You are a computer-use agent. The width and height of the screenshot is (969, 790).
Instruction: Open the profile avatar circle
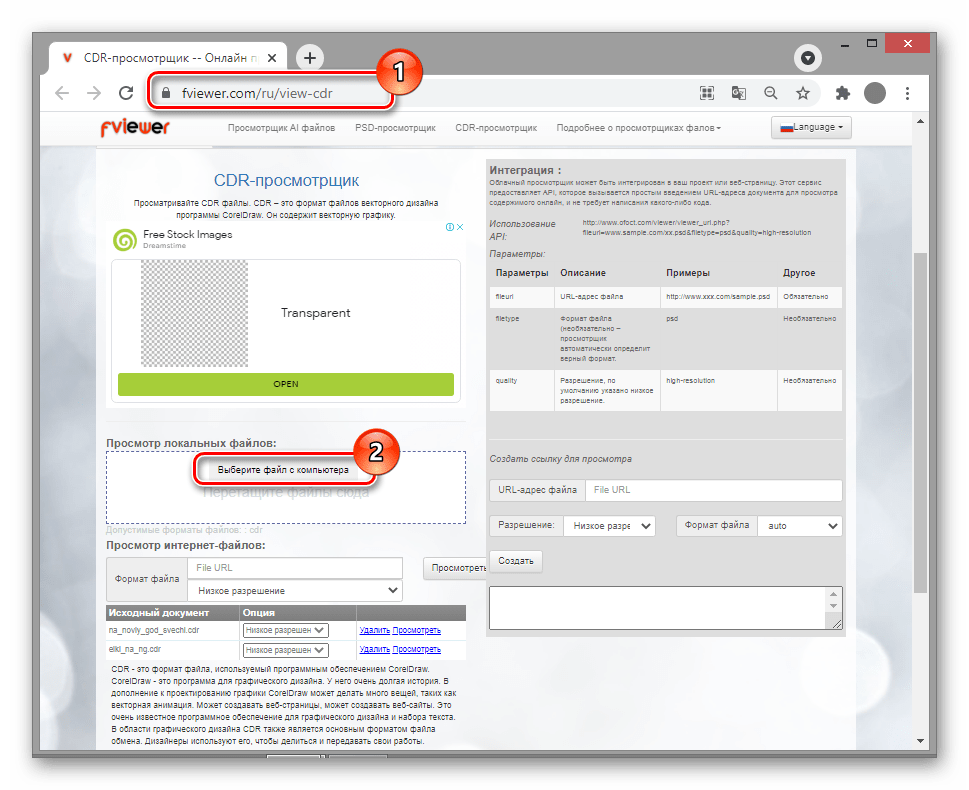tap(874, 93)
